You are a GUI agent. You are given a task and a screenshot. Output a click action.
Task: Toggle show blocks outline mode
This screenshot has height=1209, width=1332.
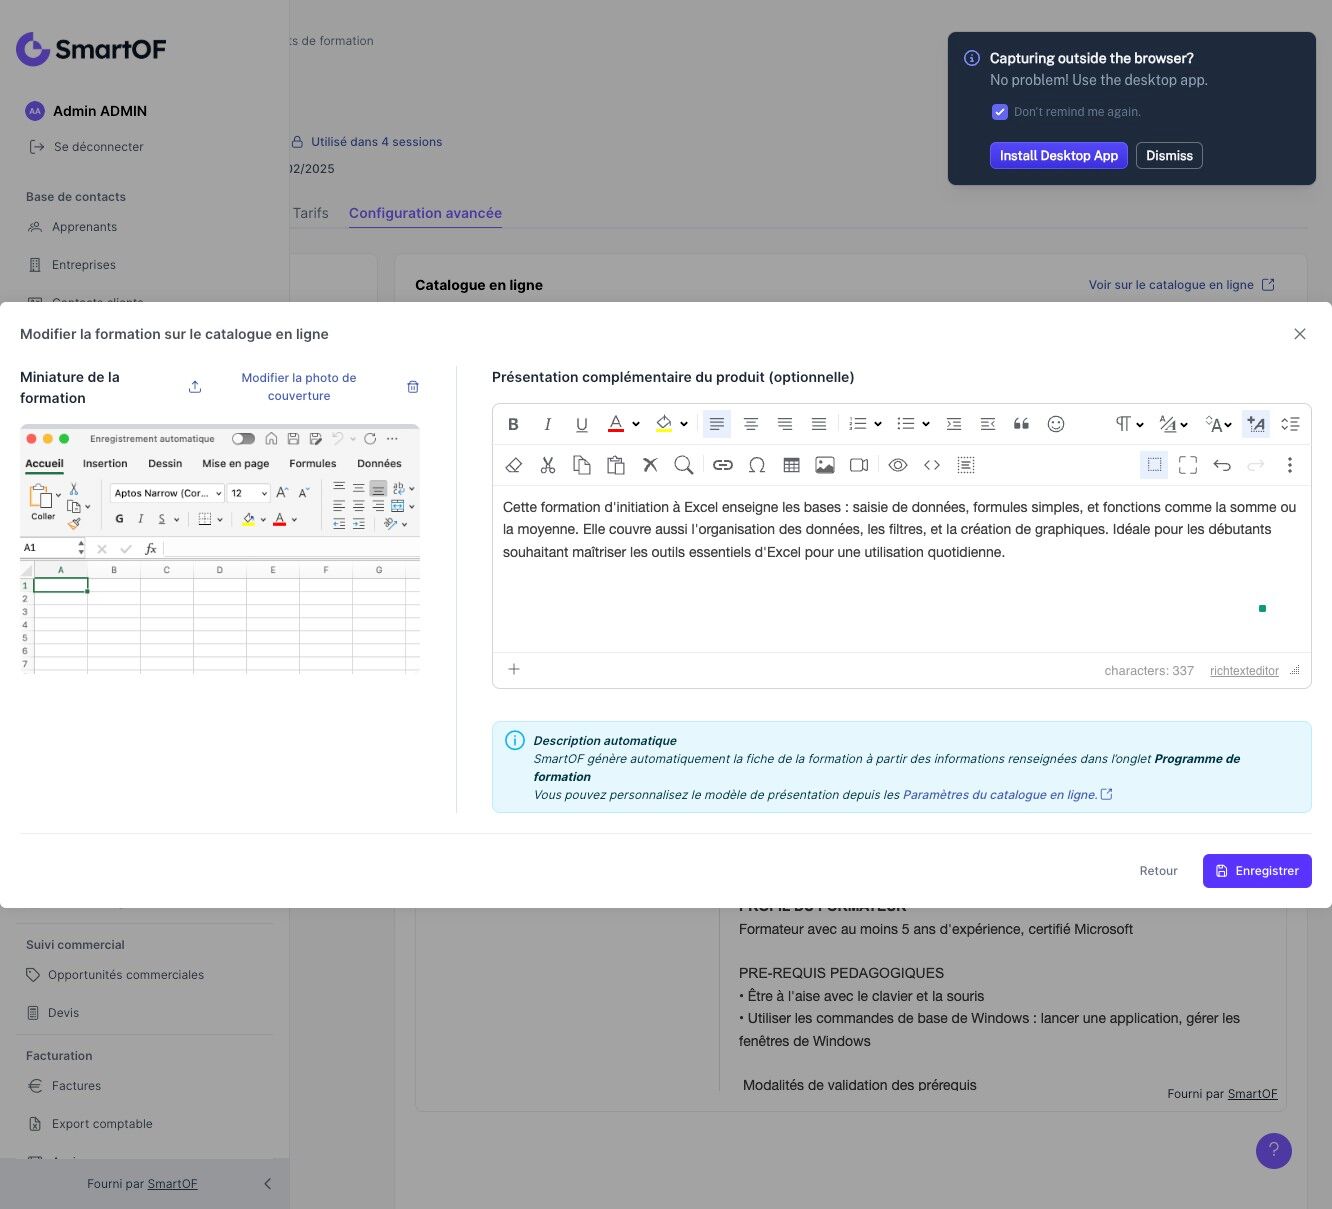(1154, 465)
